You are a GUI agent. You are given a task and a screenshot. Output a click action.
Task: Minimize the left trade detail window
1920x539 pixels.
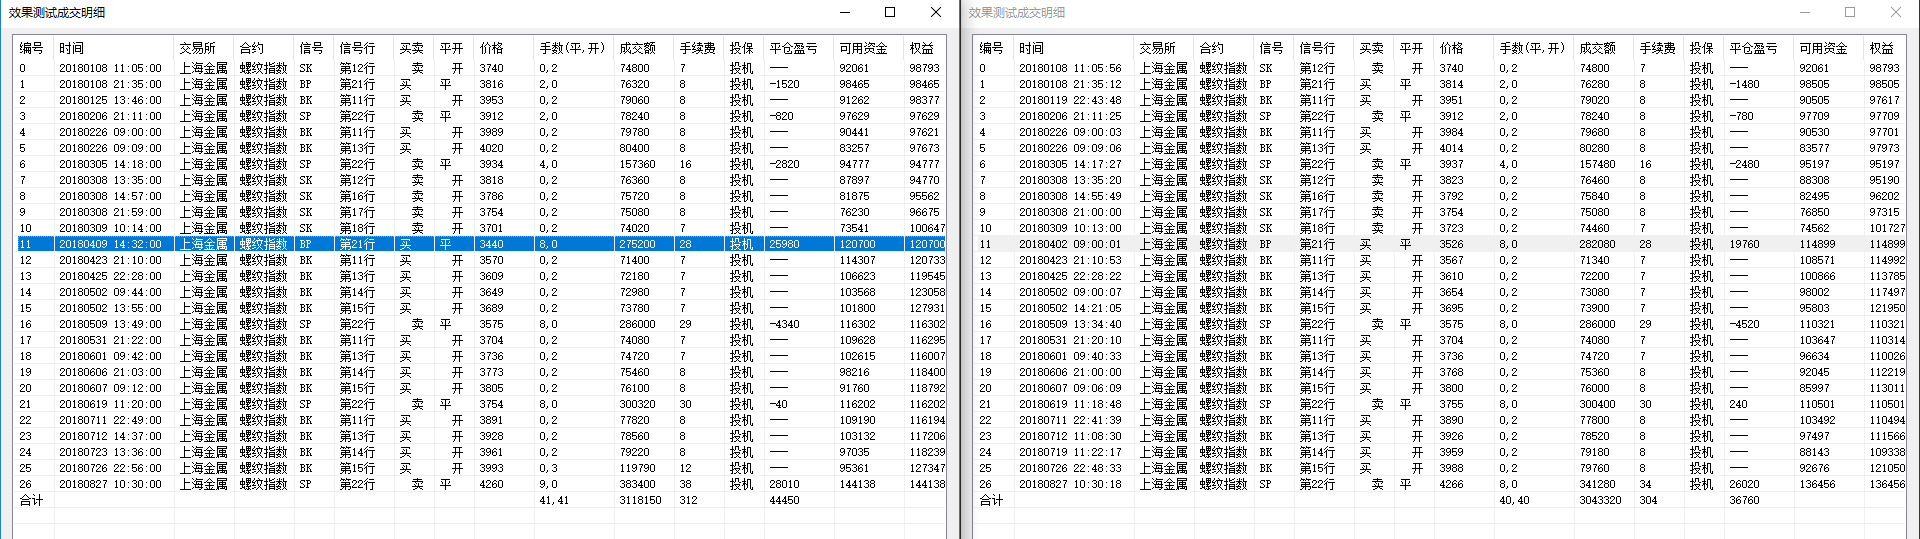click(x=845, y=12)
